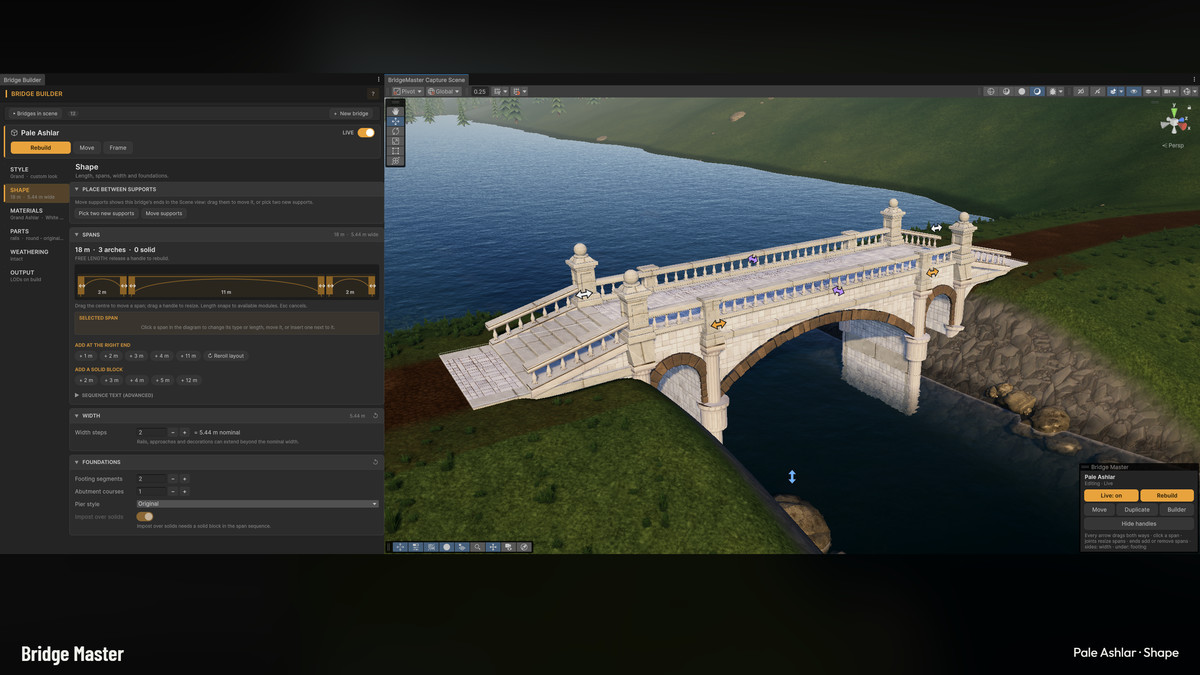The width and height of the screenshot is (1200, 675).
Task: Click Duplicate in Bridge Master overlay
Action: pos(1137,510)
